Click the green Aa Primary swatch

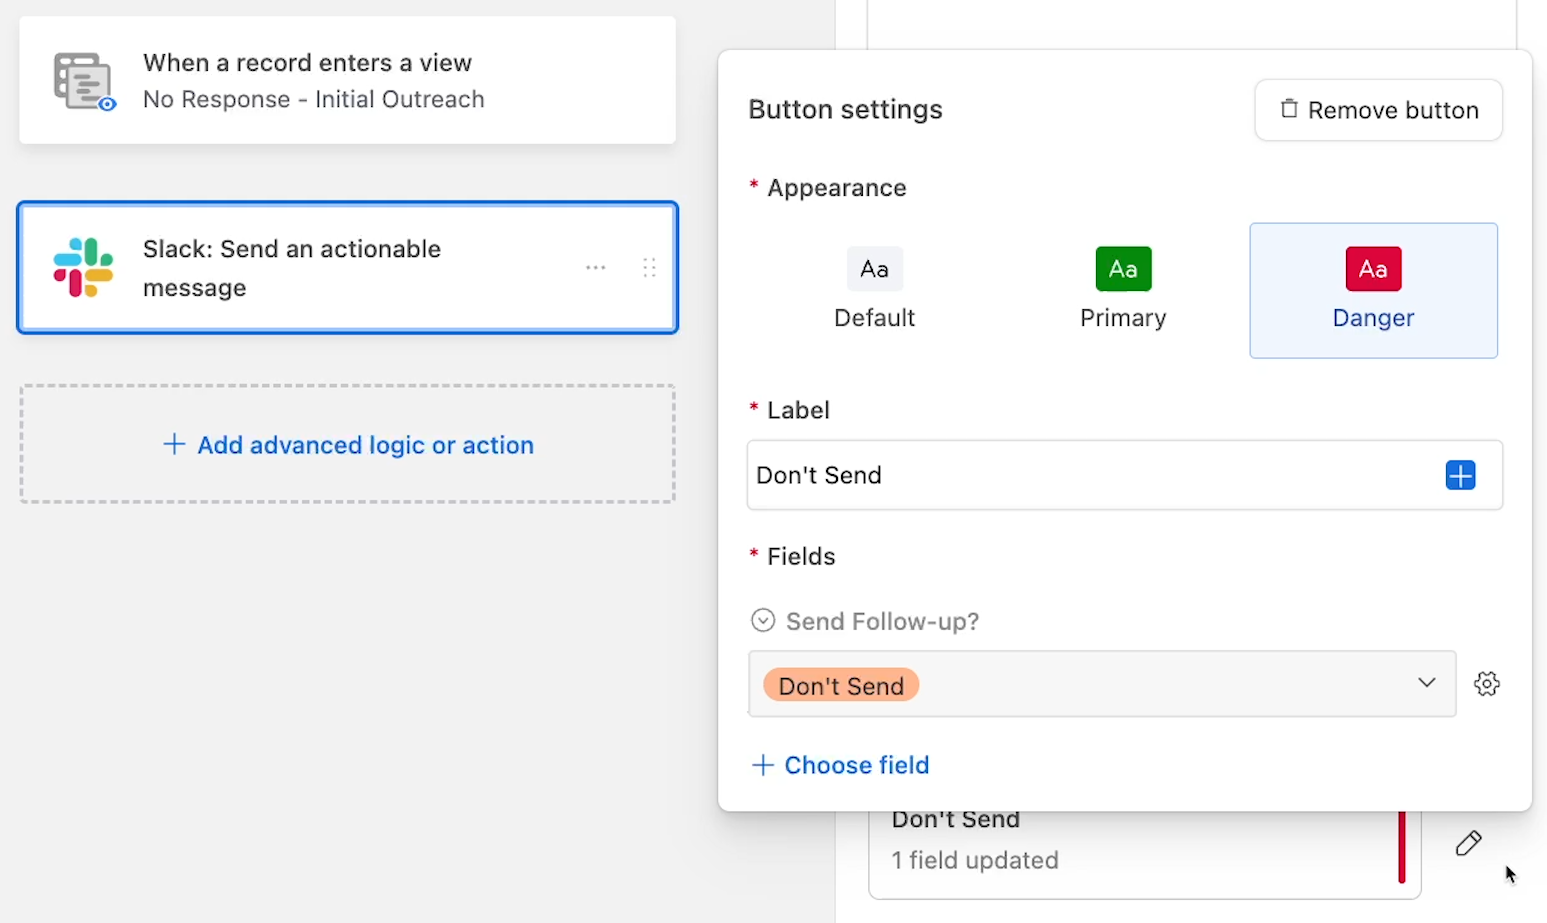(x=1123, y=269)
